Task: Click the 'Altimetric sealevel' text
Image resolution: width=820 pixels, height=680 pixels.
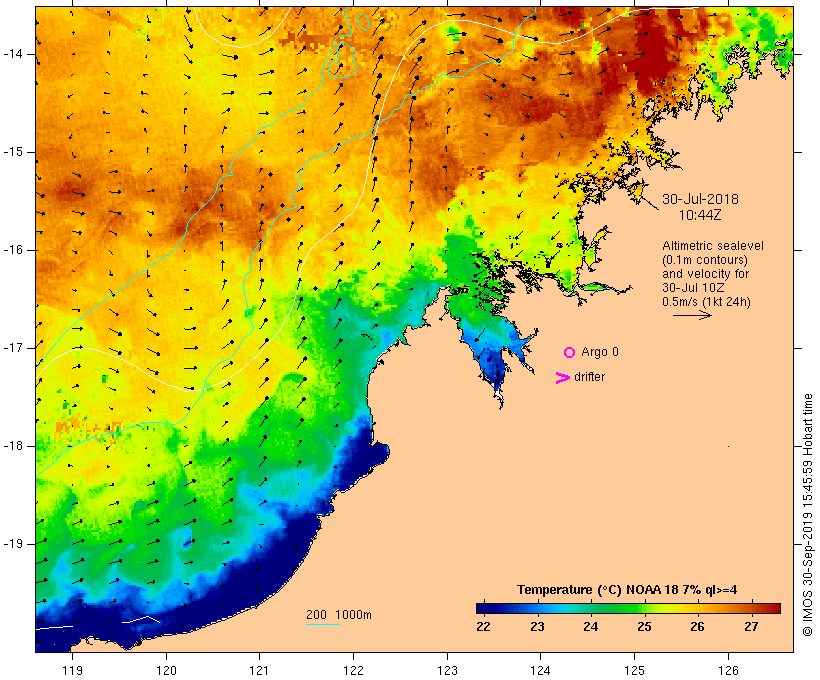Action: point(713,246)
